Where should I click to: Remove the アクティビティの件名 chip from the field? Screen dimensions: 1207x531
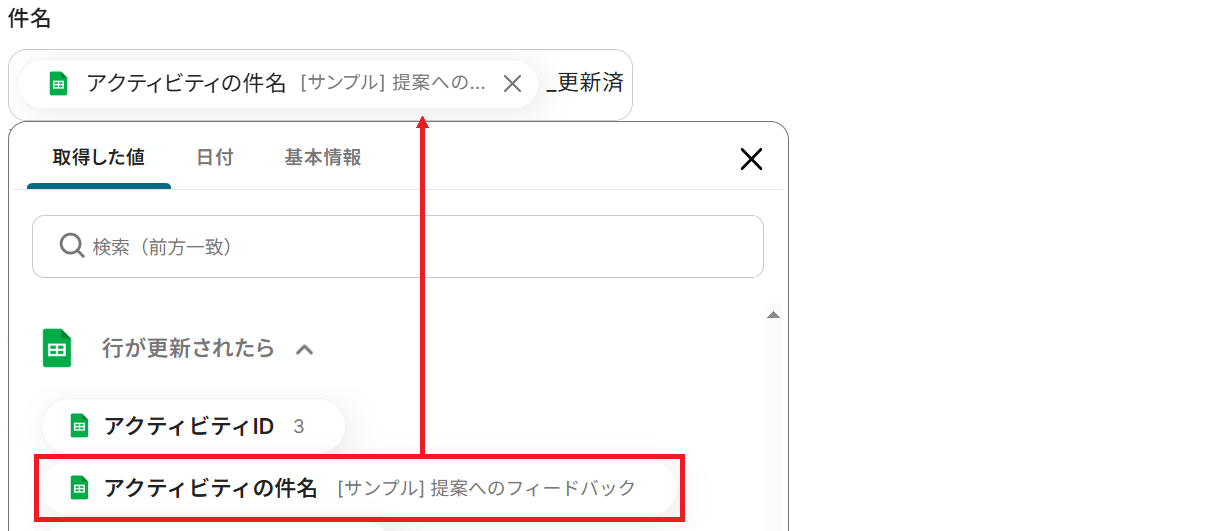(x=512, y=84)
